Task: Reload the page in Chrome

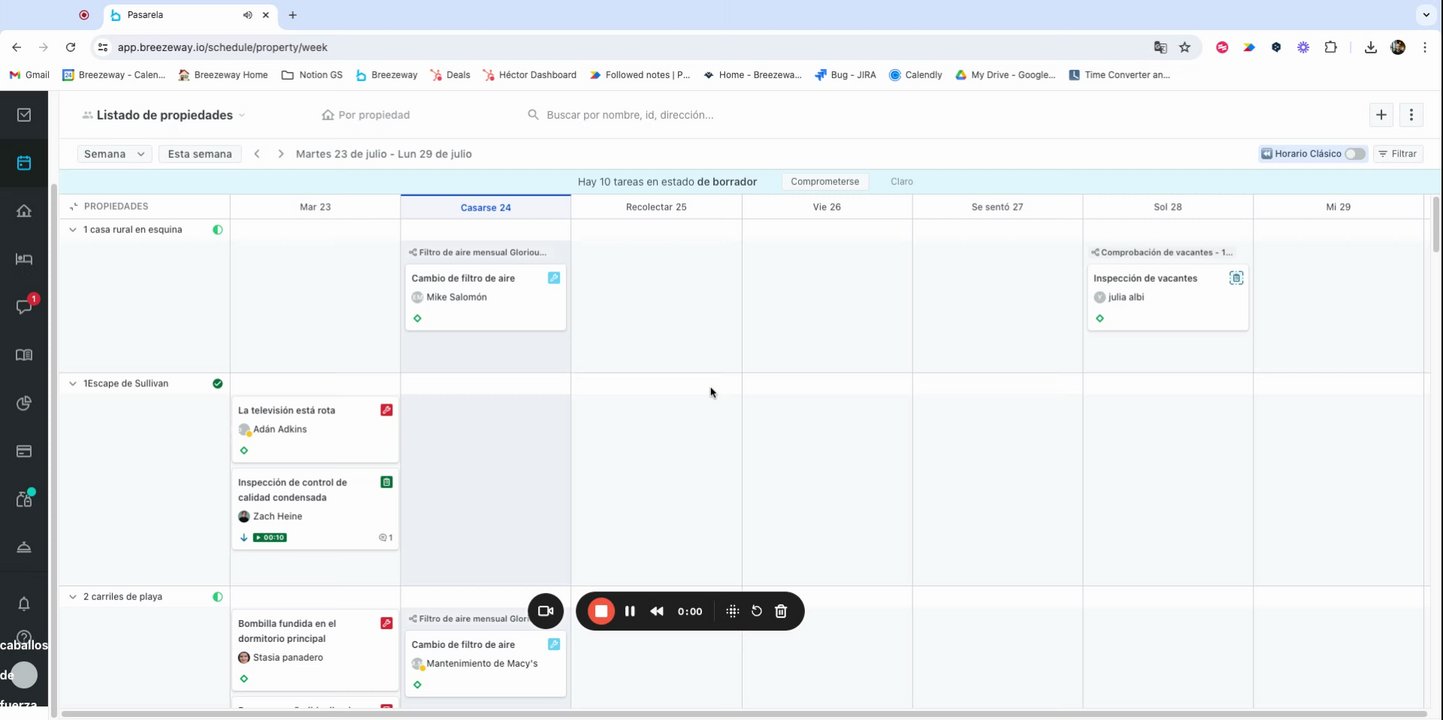Action: click(x=70, y=47)
